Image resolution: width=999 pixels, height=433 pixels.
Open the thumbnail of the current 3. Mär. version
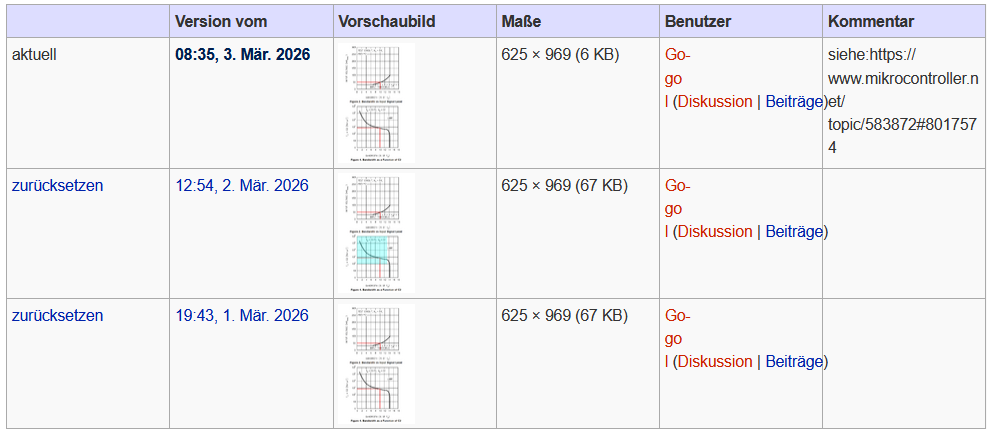tap(375, 103)
